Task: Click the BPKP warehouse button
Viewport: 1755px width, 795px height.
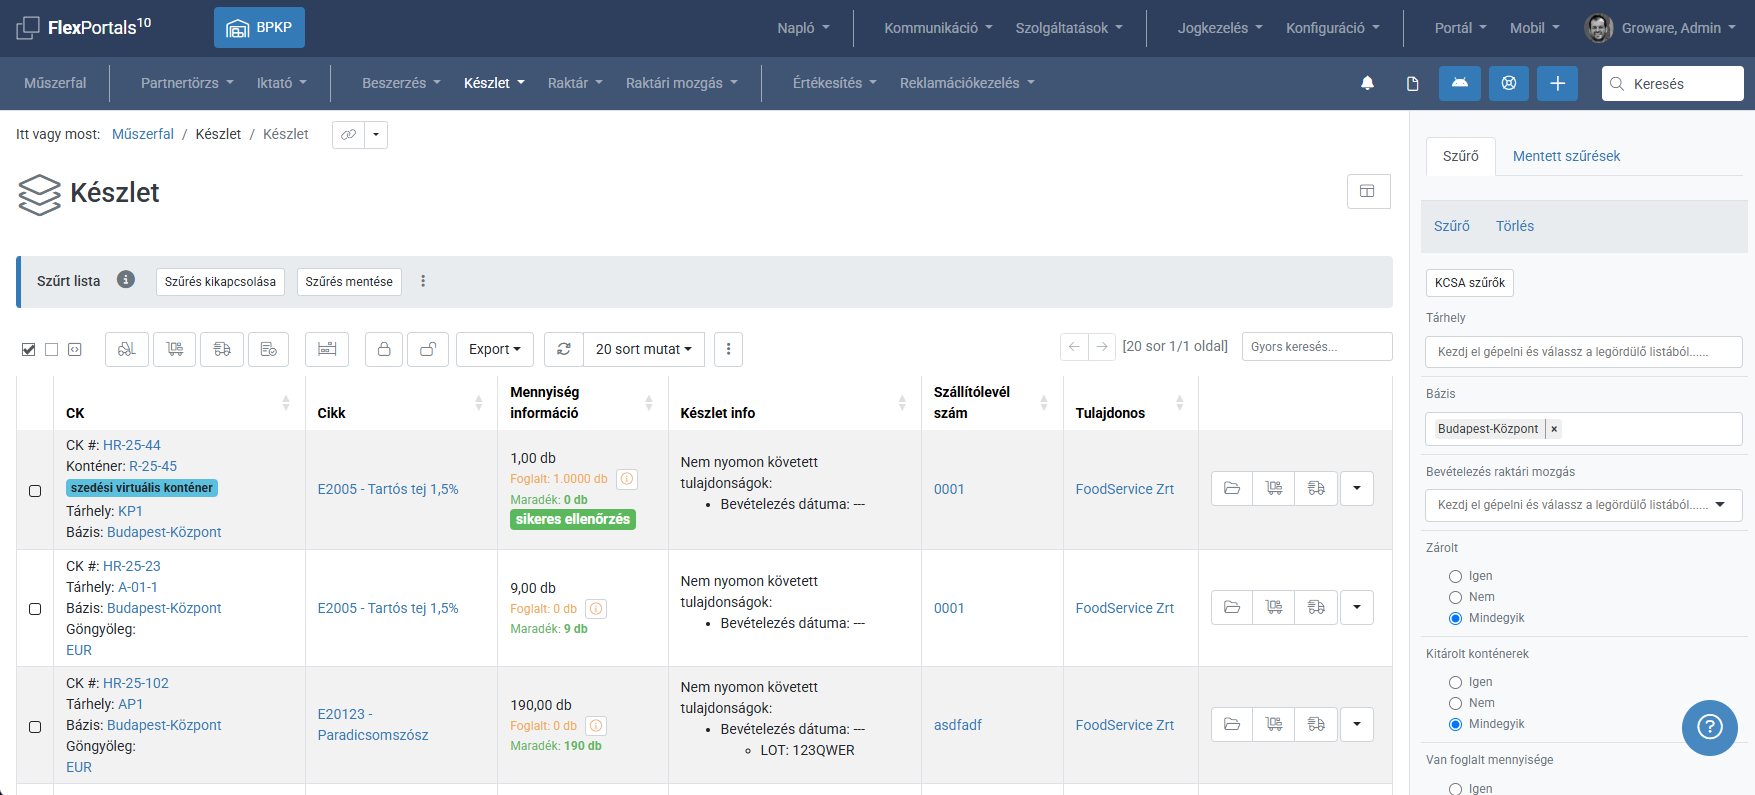Action: [259, 28]
